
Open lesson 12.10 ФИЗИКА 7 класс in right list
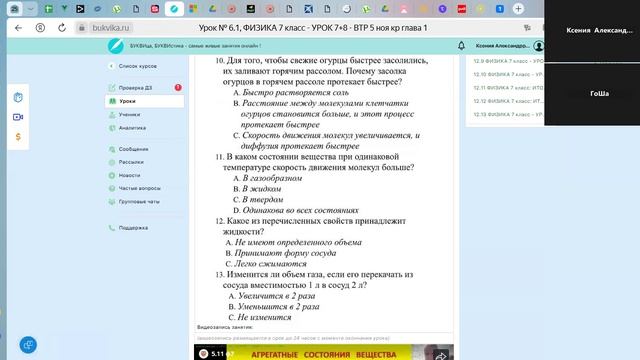[508, 74]
